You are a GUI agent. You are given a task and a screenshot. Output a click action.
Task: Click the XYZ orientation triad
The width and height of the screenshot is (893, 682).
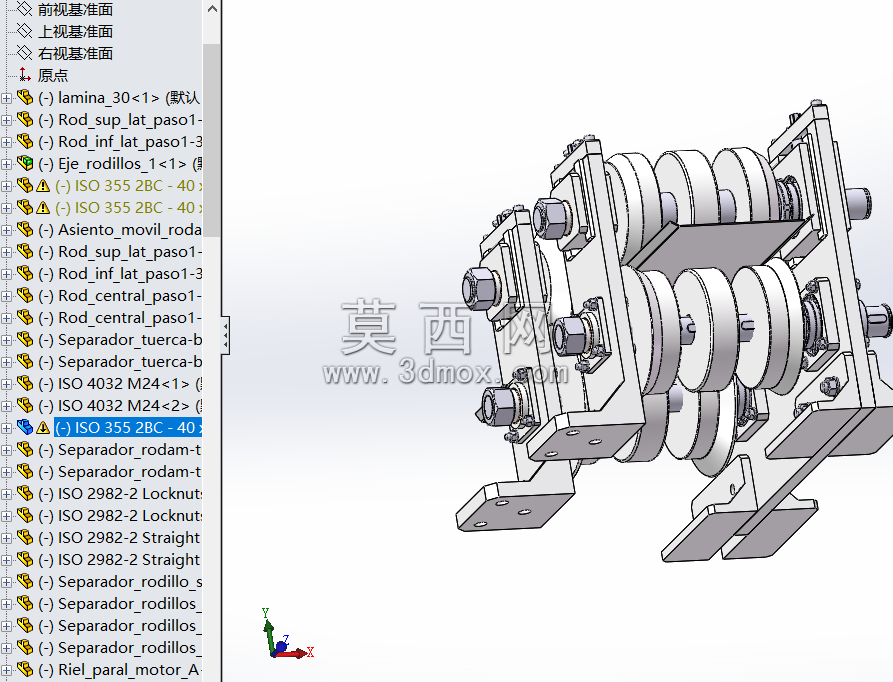pyautogui.click(x=286, y=634)
